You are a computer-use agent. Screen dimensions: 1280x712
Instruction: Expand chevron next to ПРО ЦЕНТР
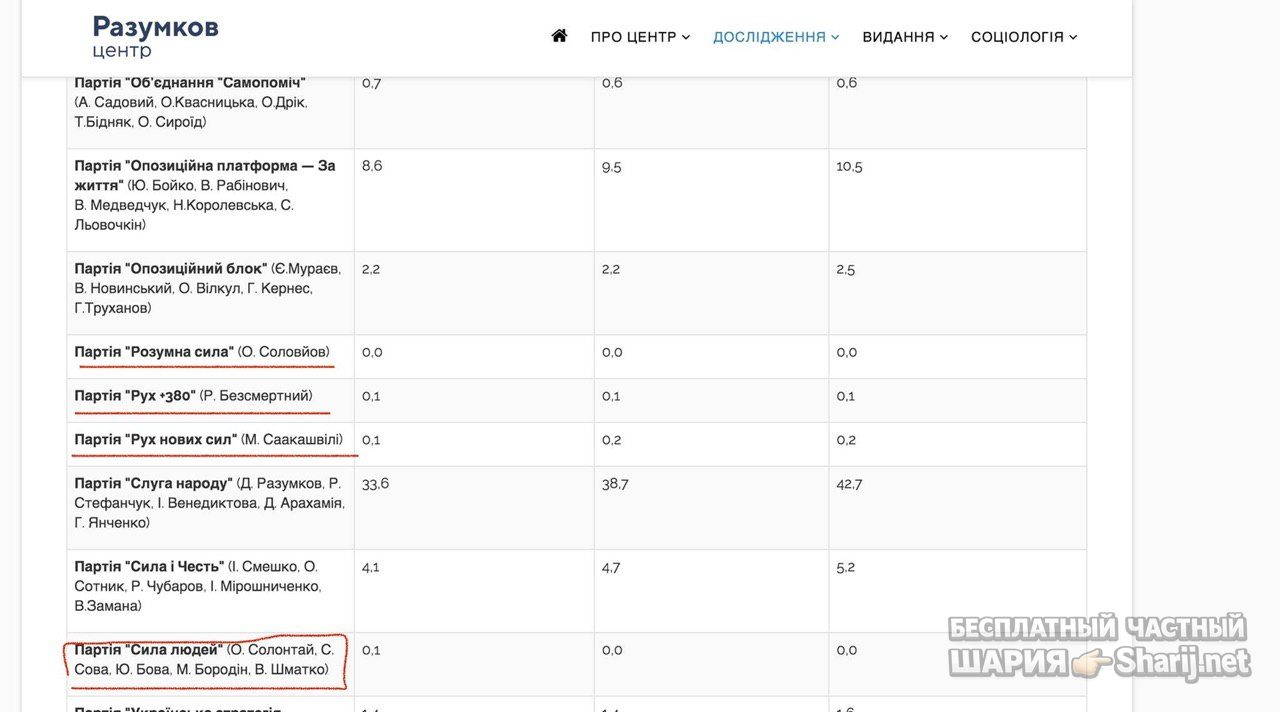686,37
